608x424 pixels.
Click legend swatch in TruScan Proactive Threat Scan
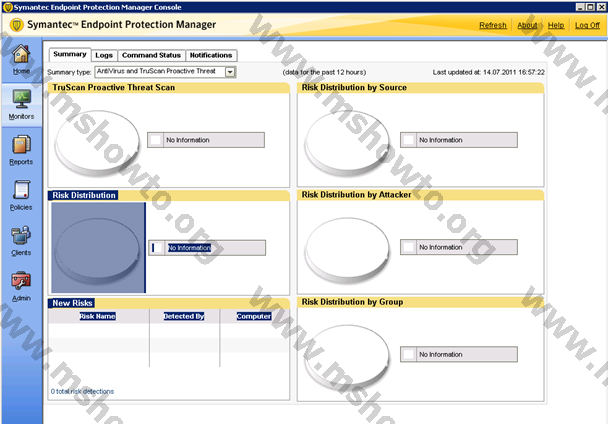pyautogui.click(x=156, y=140)
